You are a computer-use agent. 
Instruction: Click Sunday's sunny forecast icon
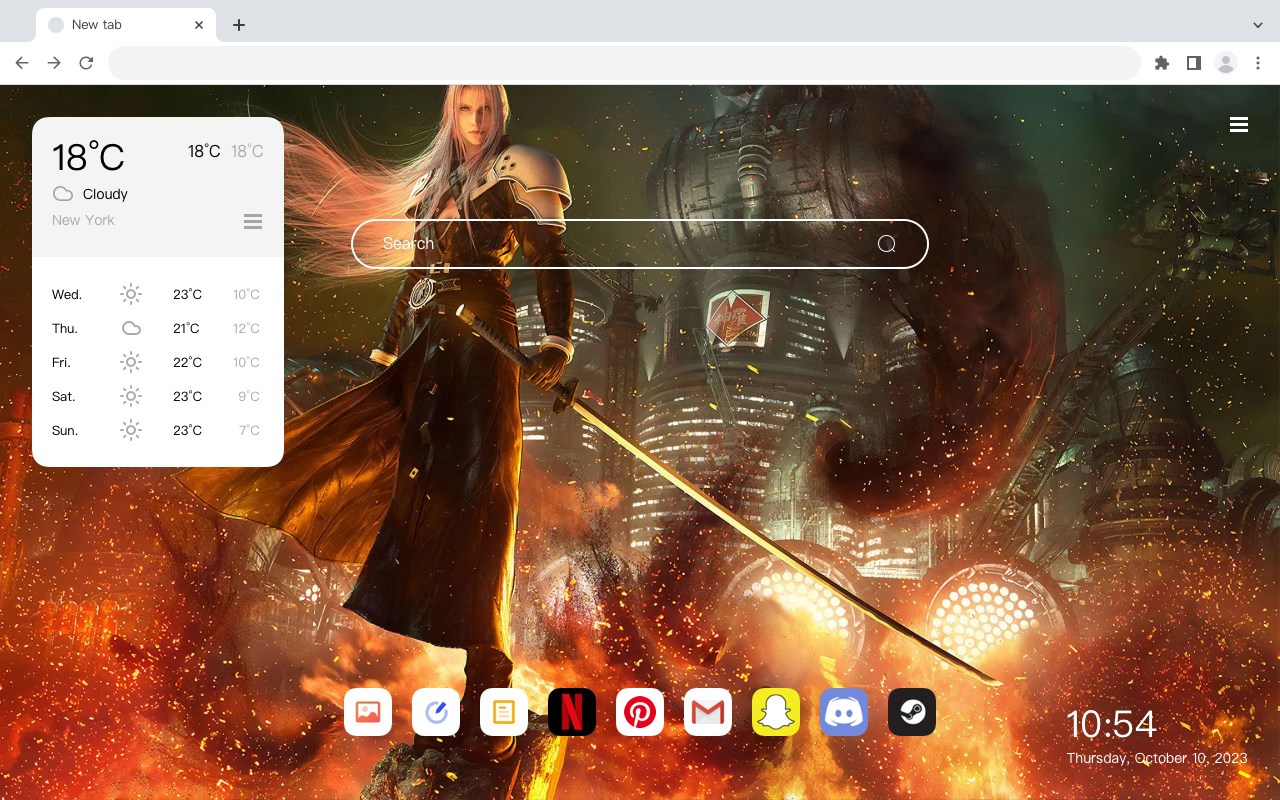131,430
